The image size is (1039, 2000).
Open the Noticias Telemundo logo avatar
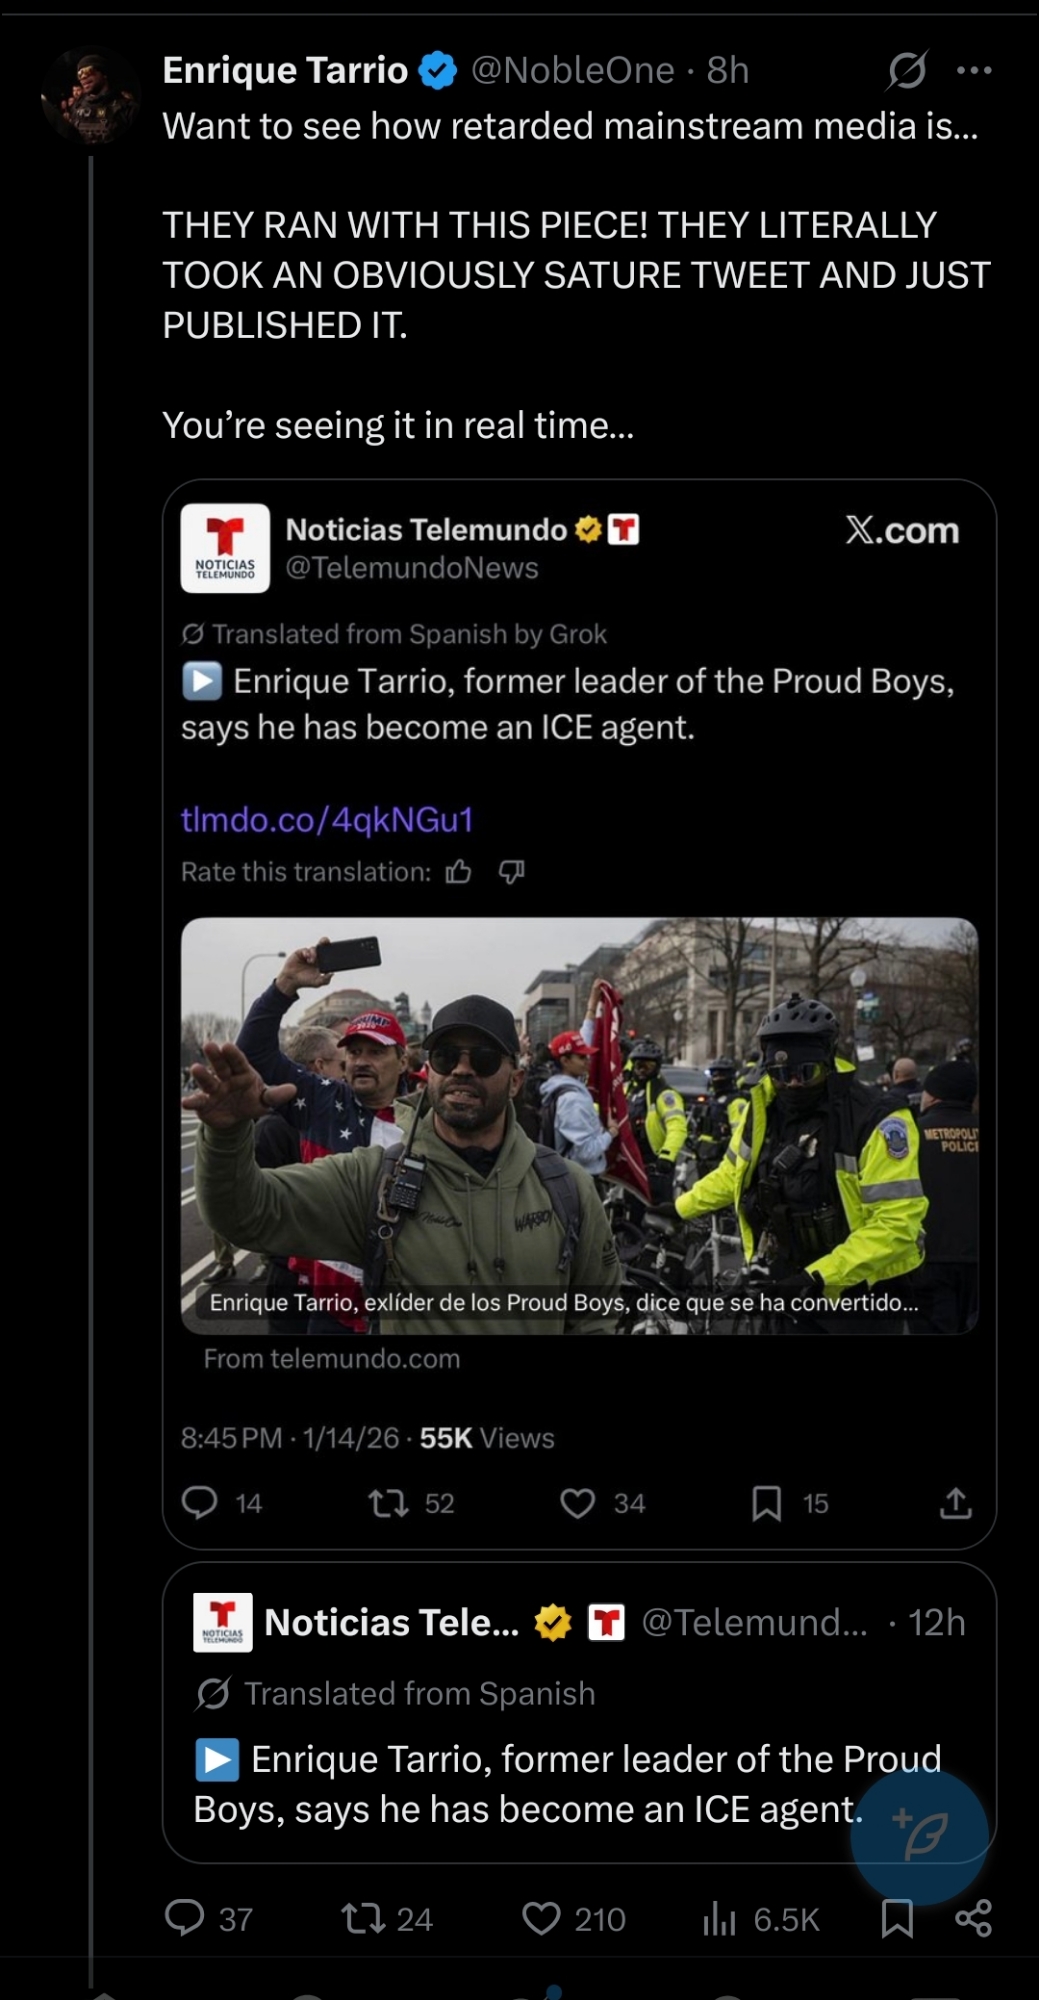[x=225, y=548]
